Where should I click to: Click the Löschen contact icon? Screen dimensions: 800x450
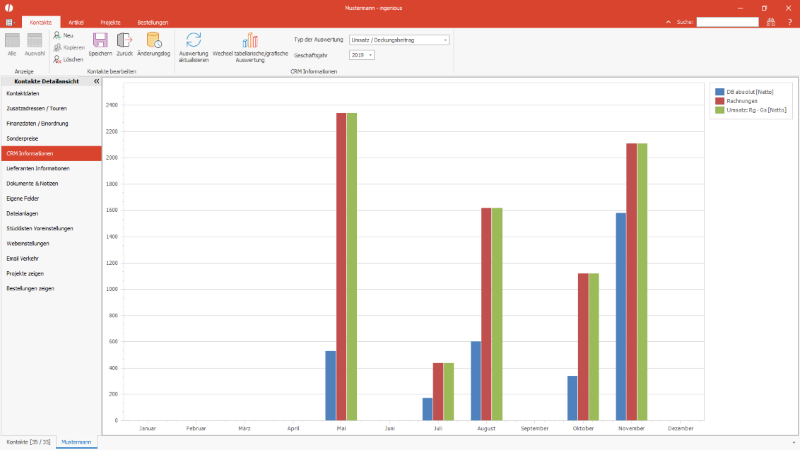(58, 60)
